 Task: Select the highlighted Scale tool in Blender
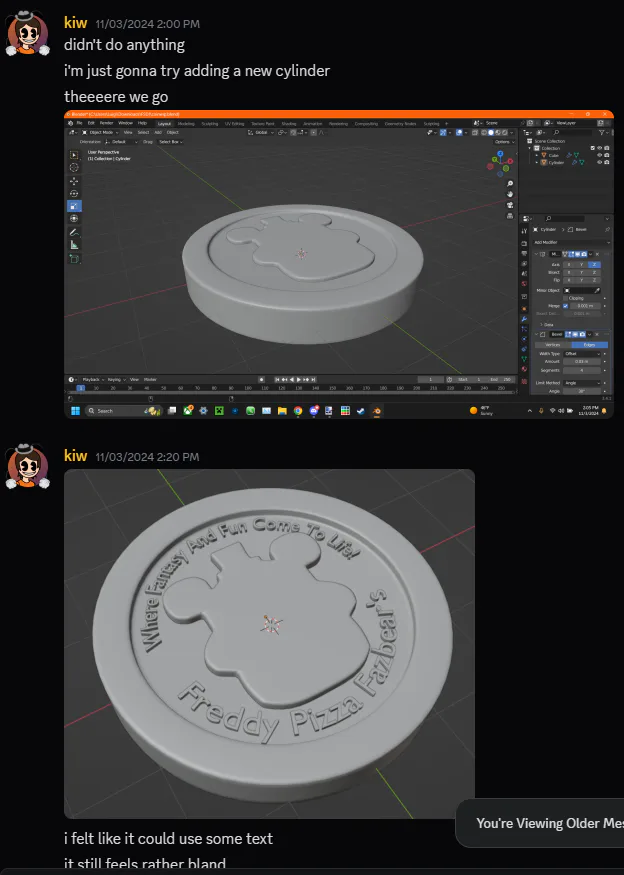click(74, 206)
